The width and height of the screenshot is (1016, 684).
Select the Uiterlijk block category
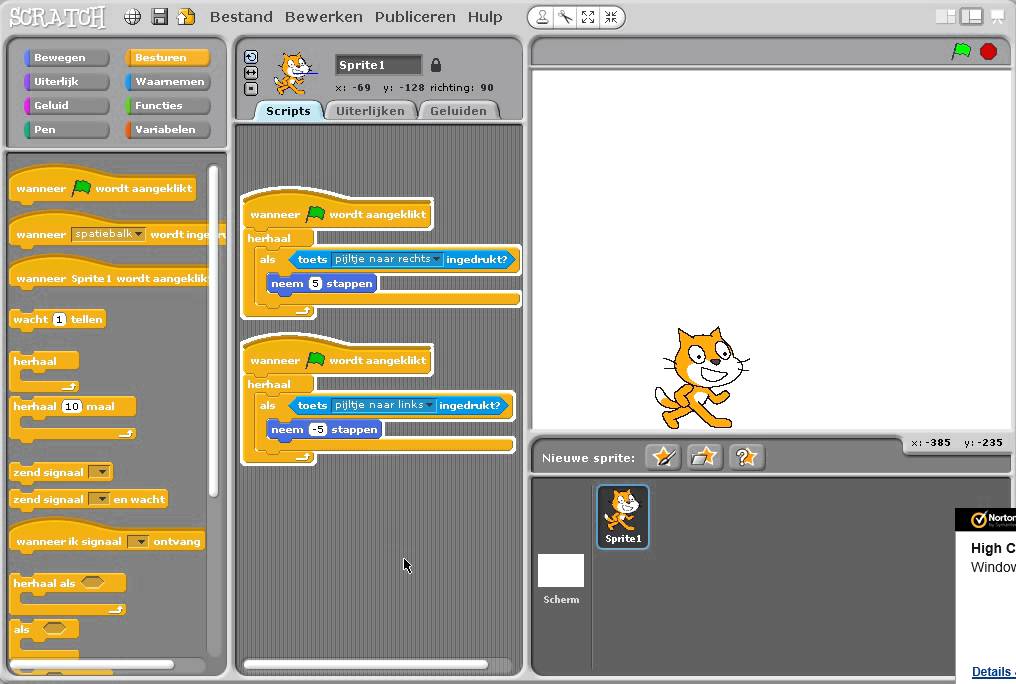pos(67,82)
